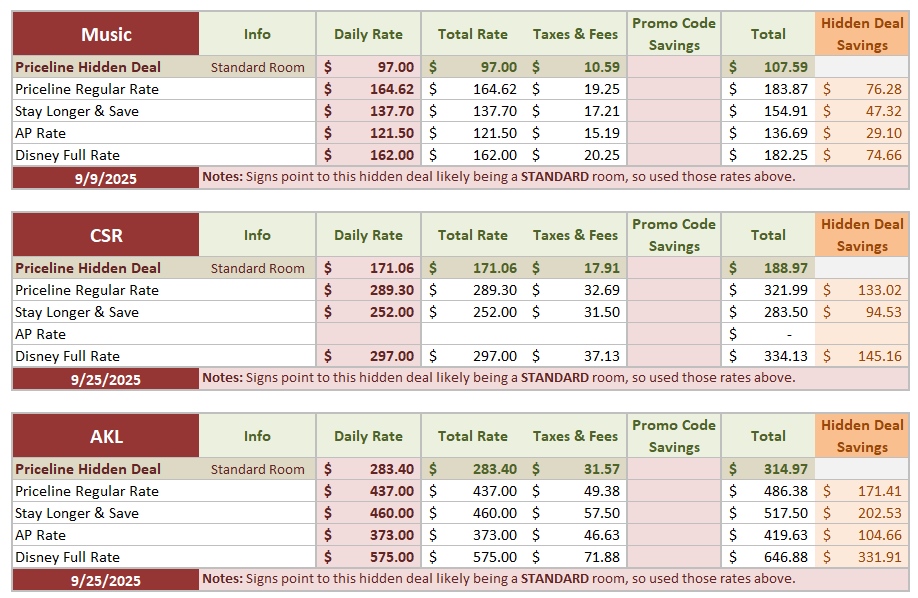Screen dimensions: 918x598
Task: Select the Music table title cell
Action: (106, 34)
